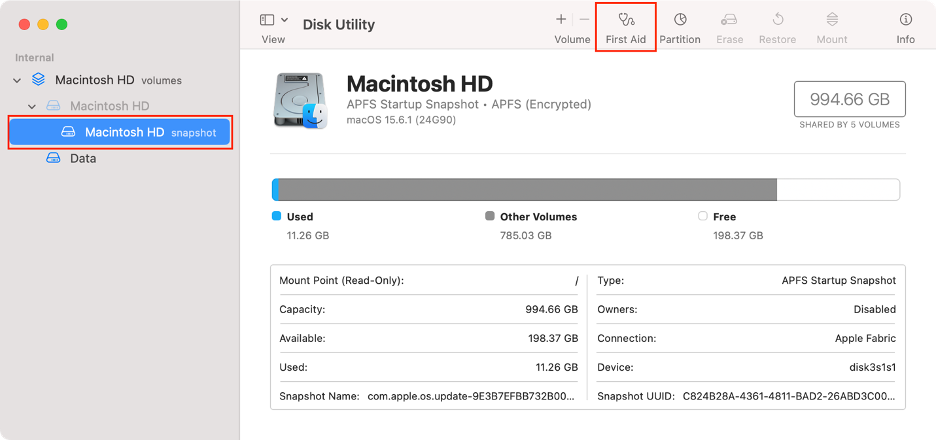Click the Used 11.26 GB legend value
Viewport: 936px width, 440px height.
click(x=308, y=236)
